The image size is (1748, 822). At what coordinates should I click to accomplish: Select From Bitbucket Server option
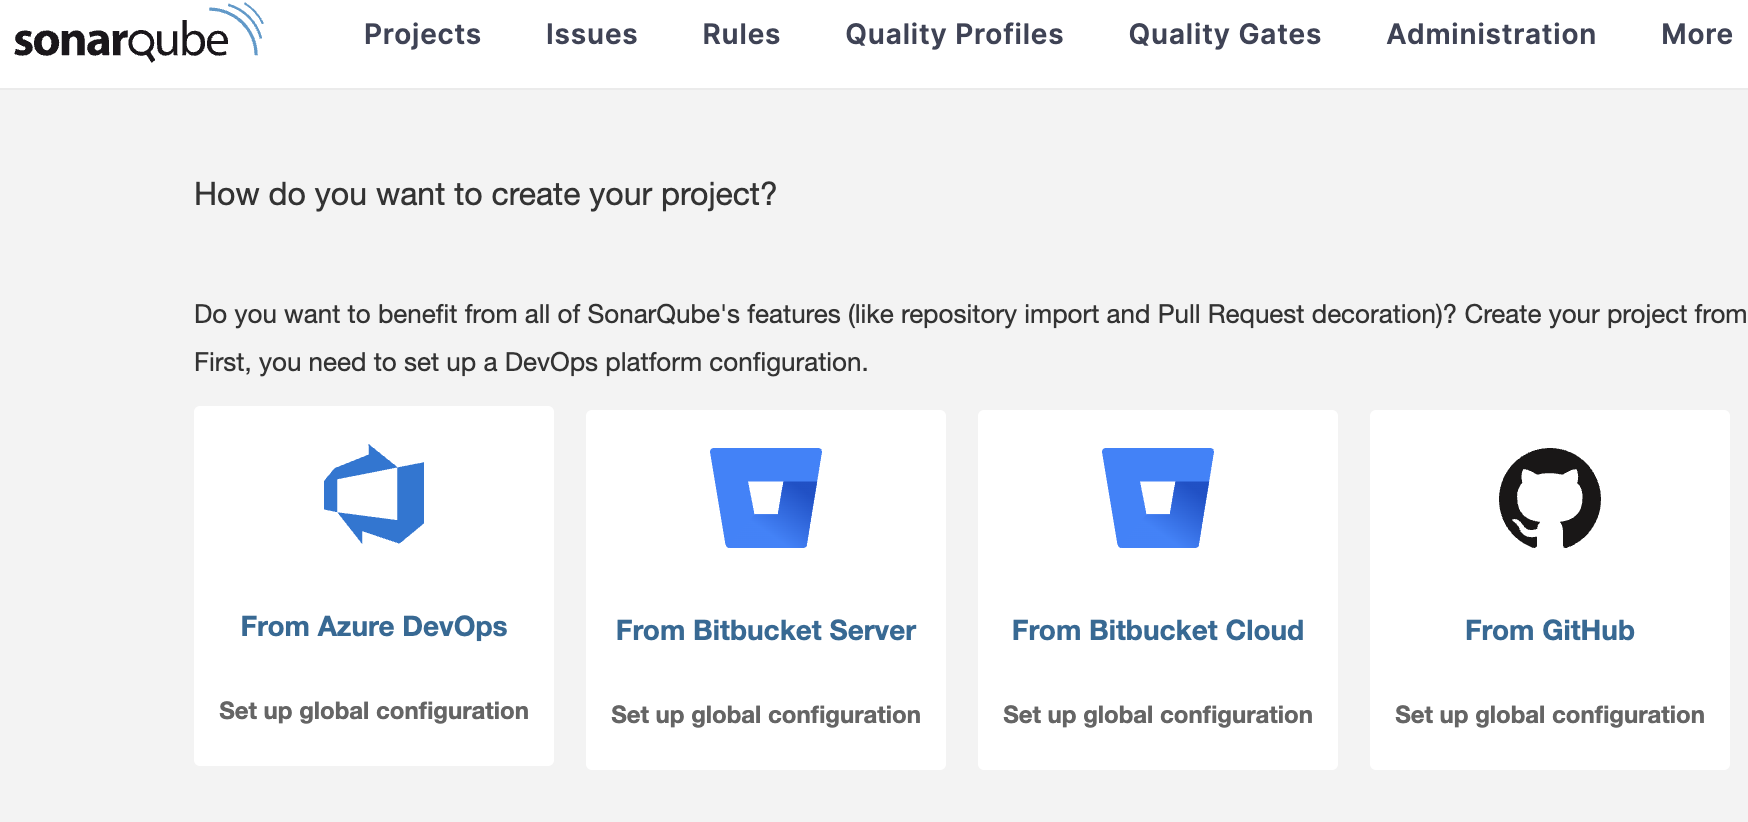point(766,630)
